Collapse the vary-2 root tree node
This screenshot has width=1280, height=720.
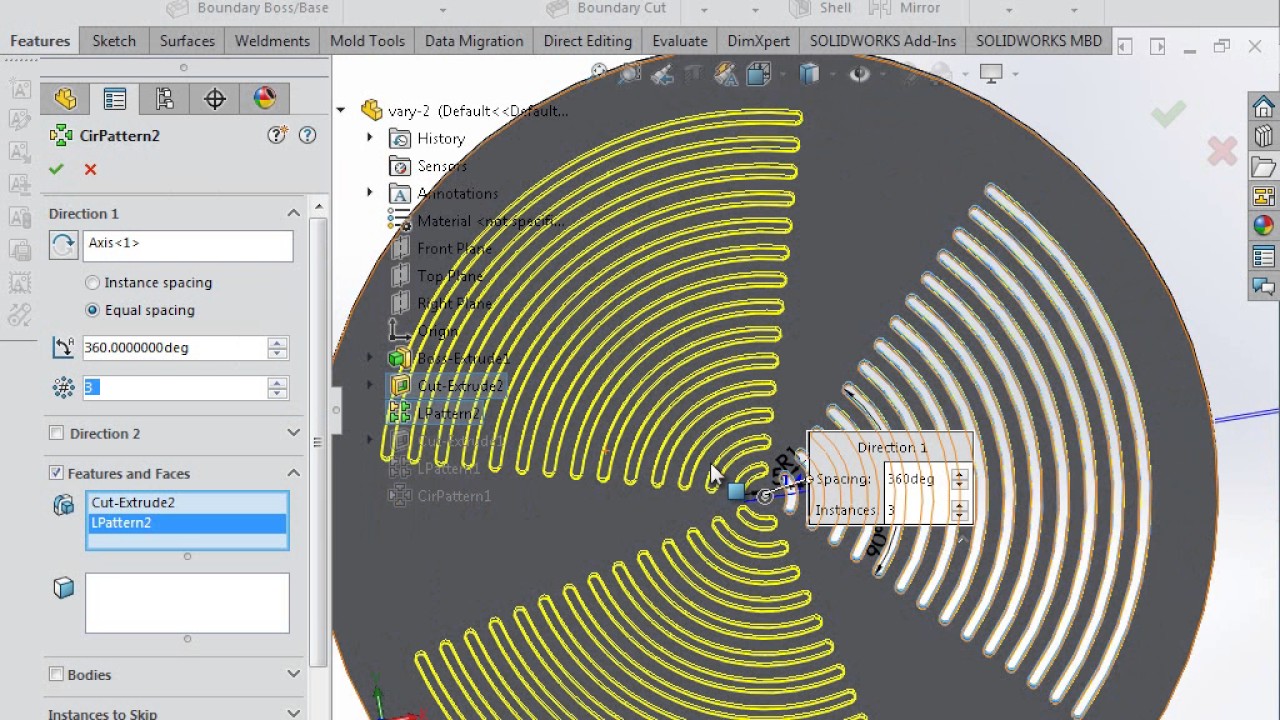click(341, 110)
